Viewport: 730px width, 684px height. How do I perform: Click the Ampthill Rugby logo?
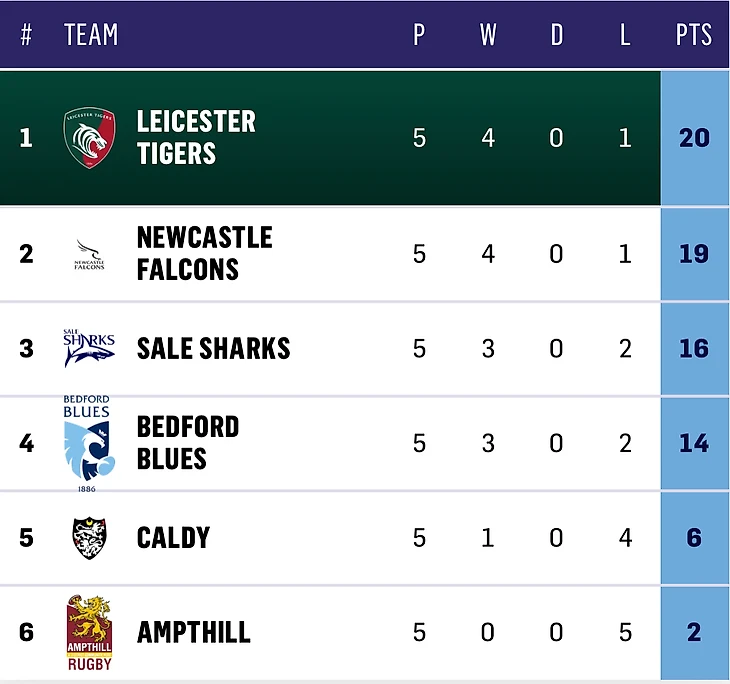click(89, 633)
